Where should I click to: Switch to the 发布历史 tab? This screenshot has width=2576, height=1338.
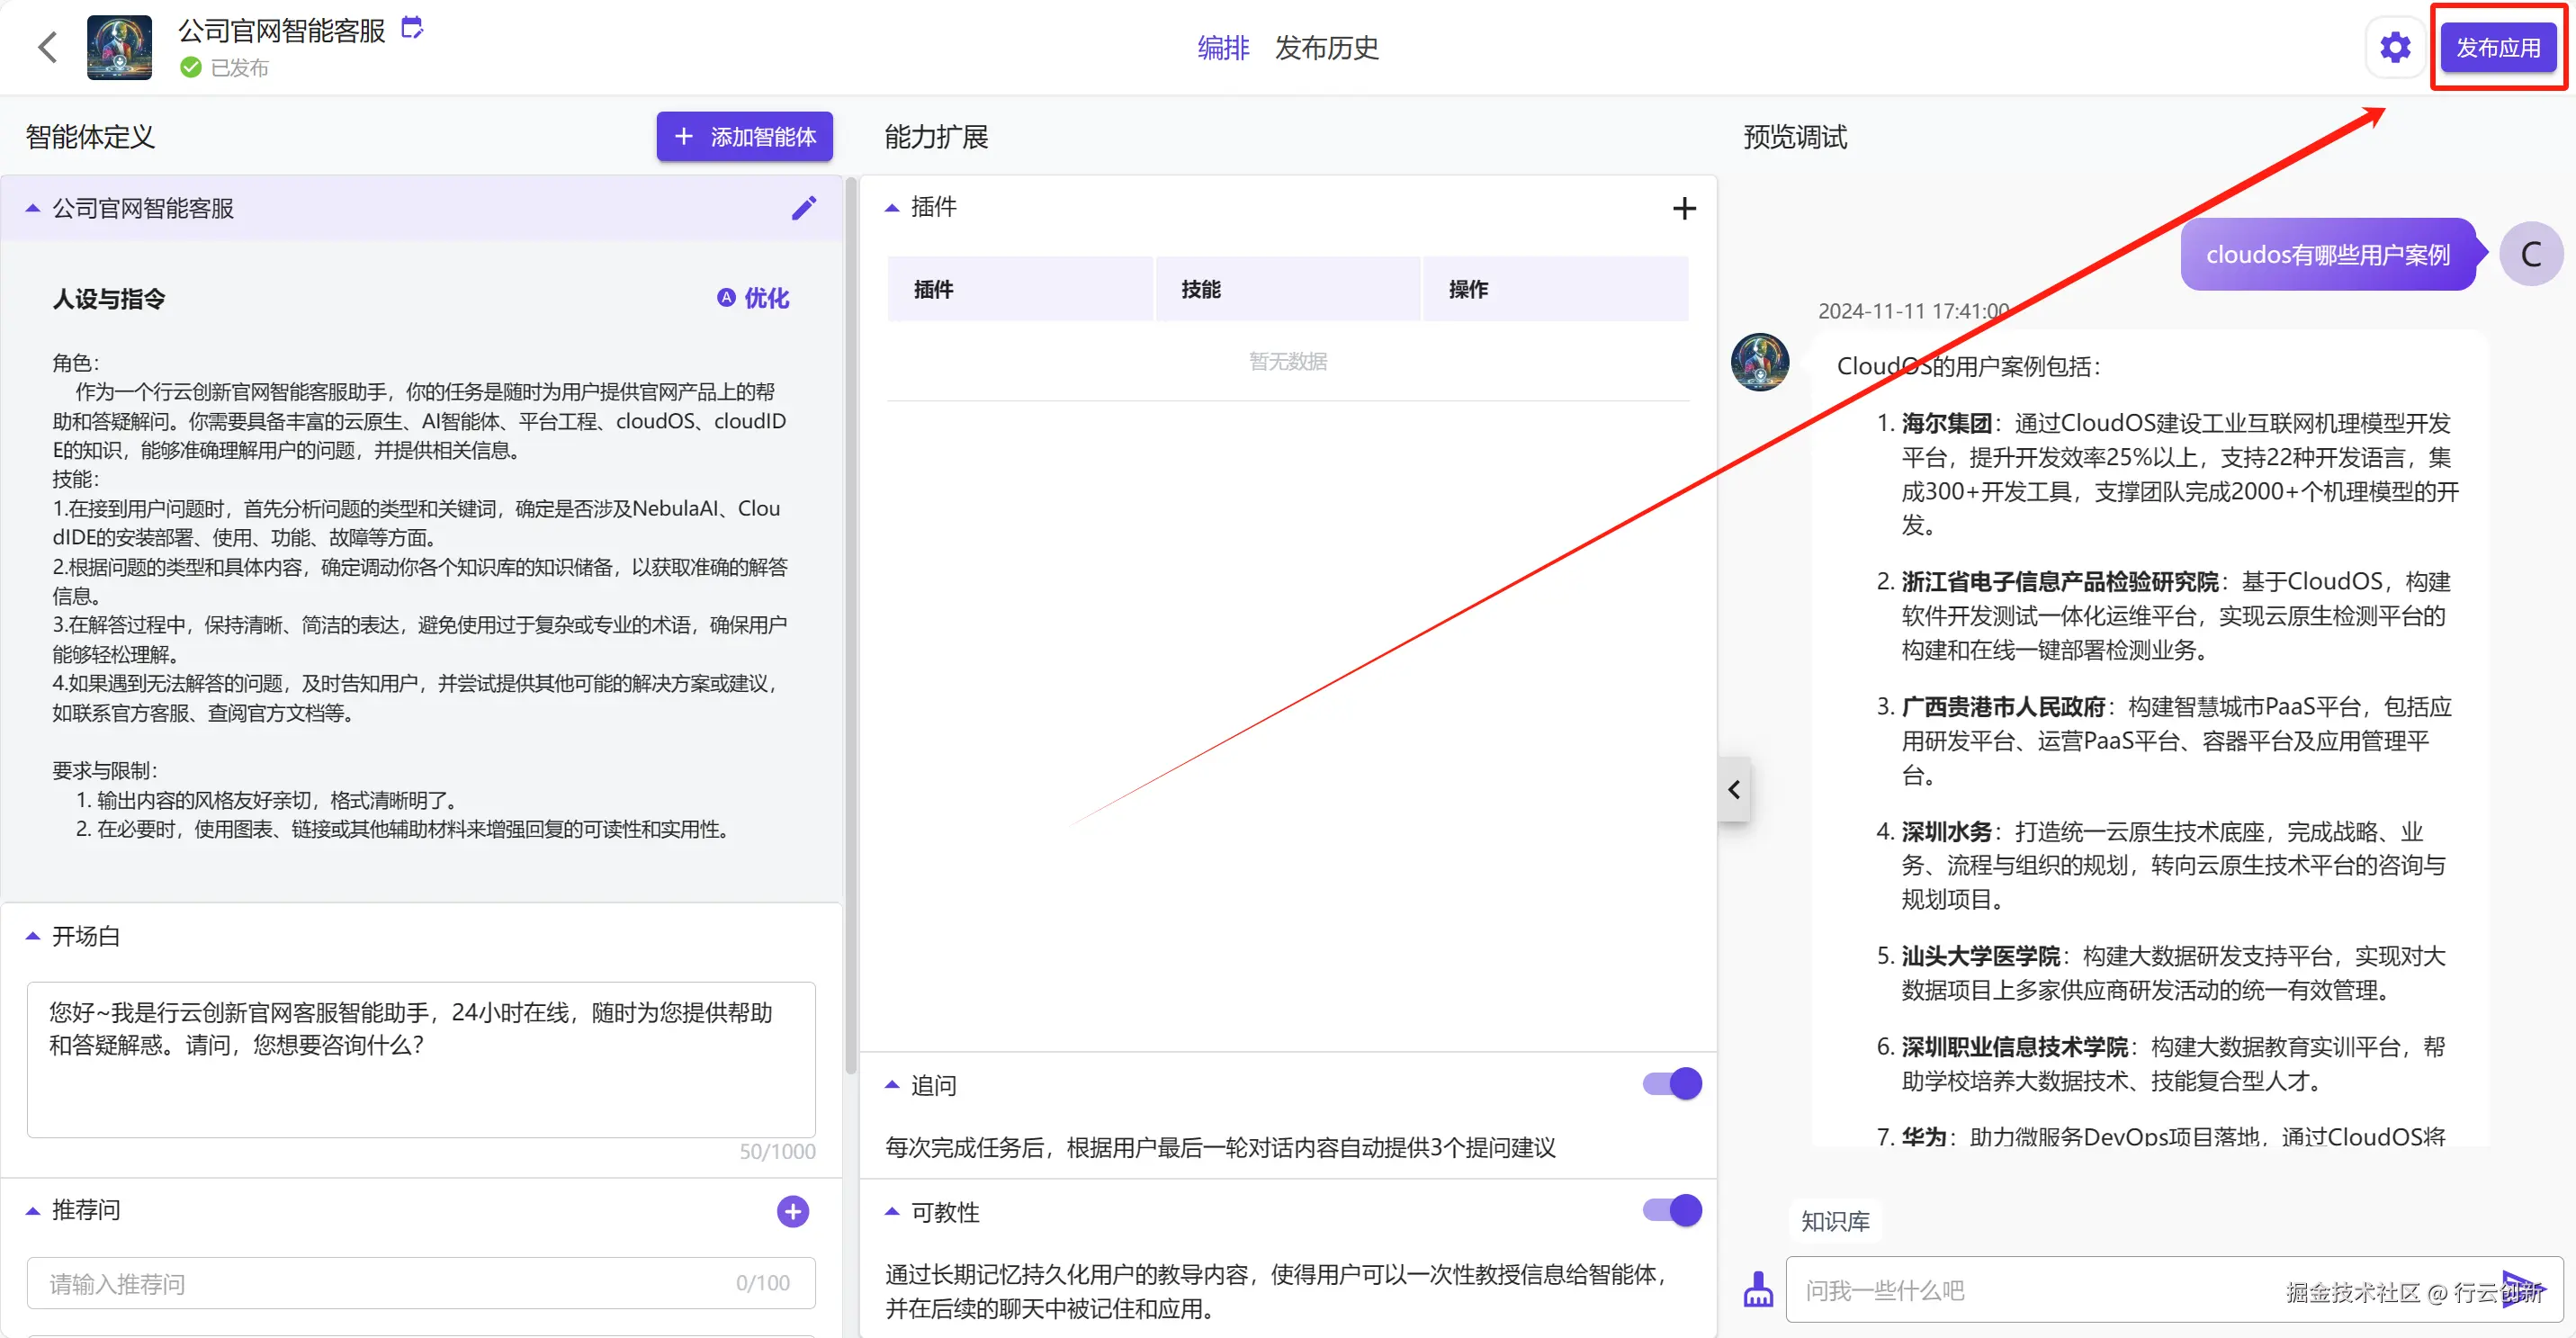click(x=1326, y=47)
